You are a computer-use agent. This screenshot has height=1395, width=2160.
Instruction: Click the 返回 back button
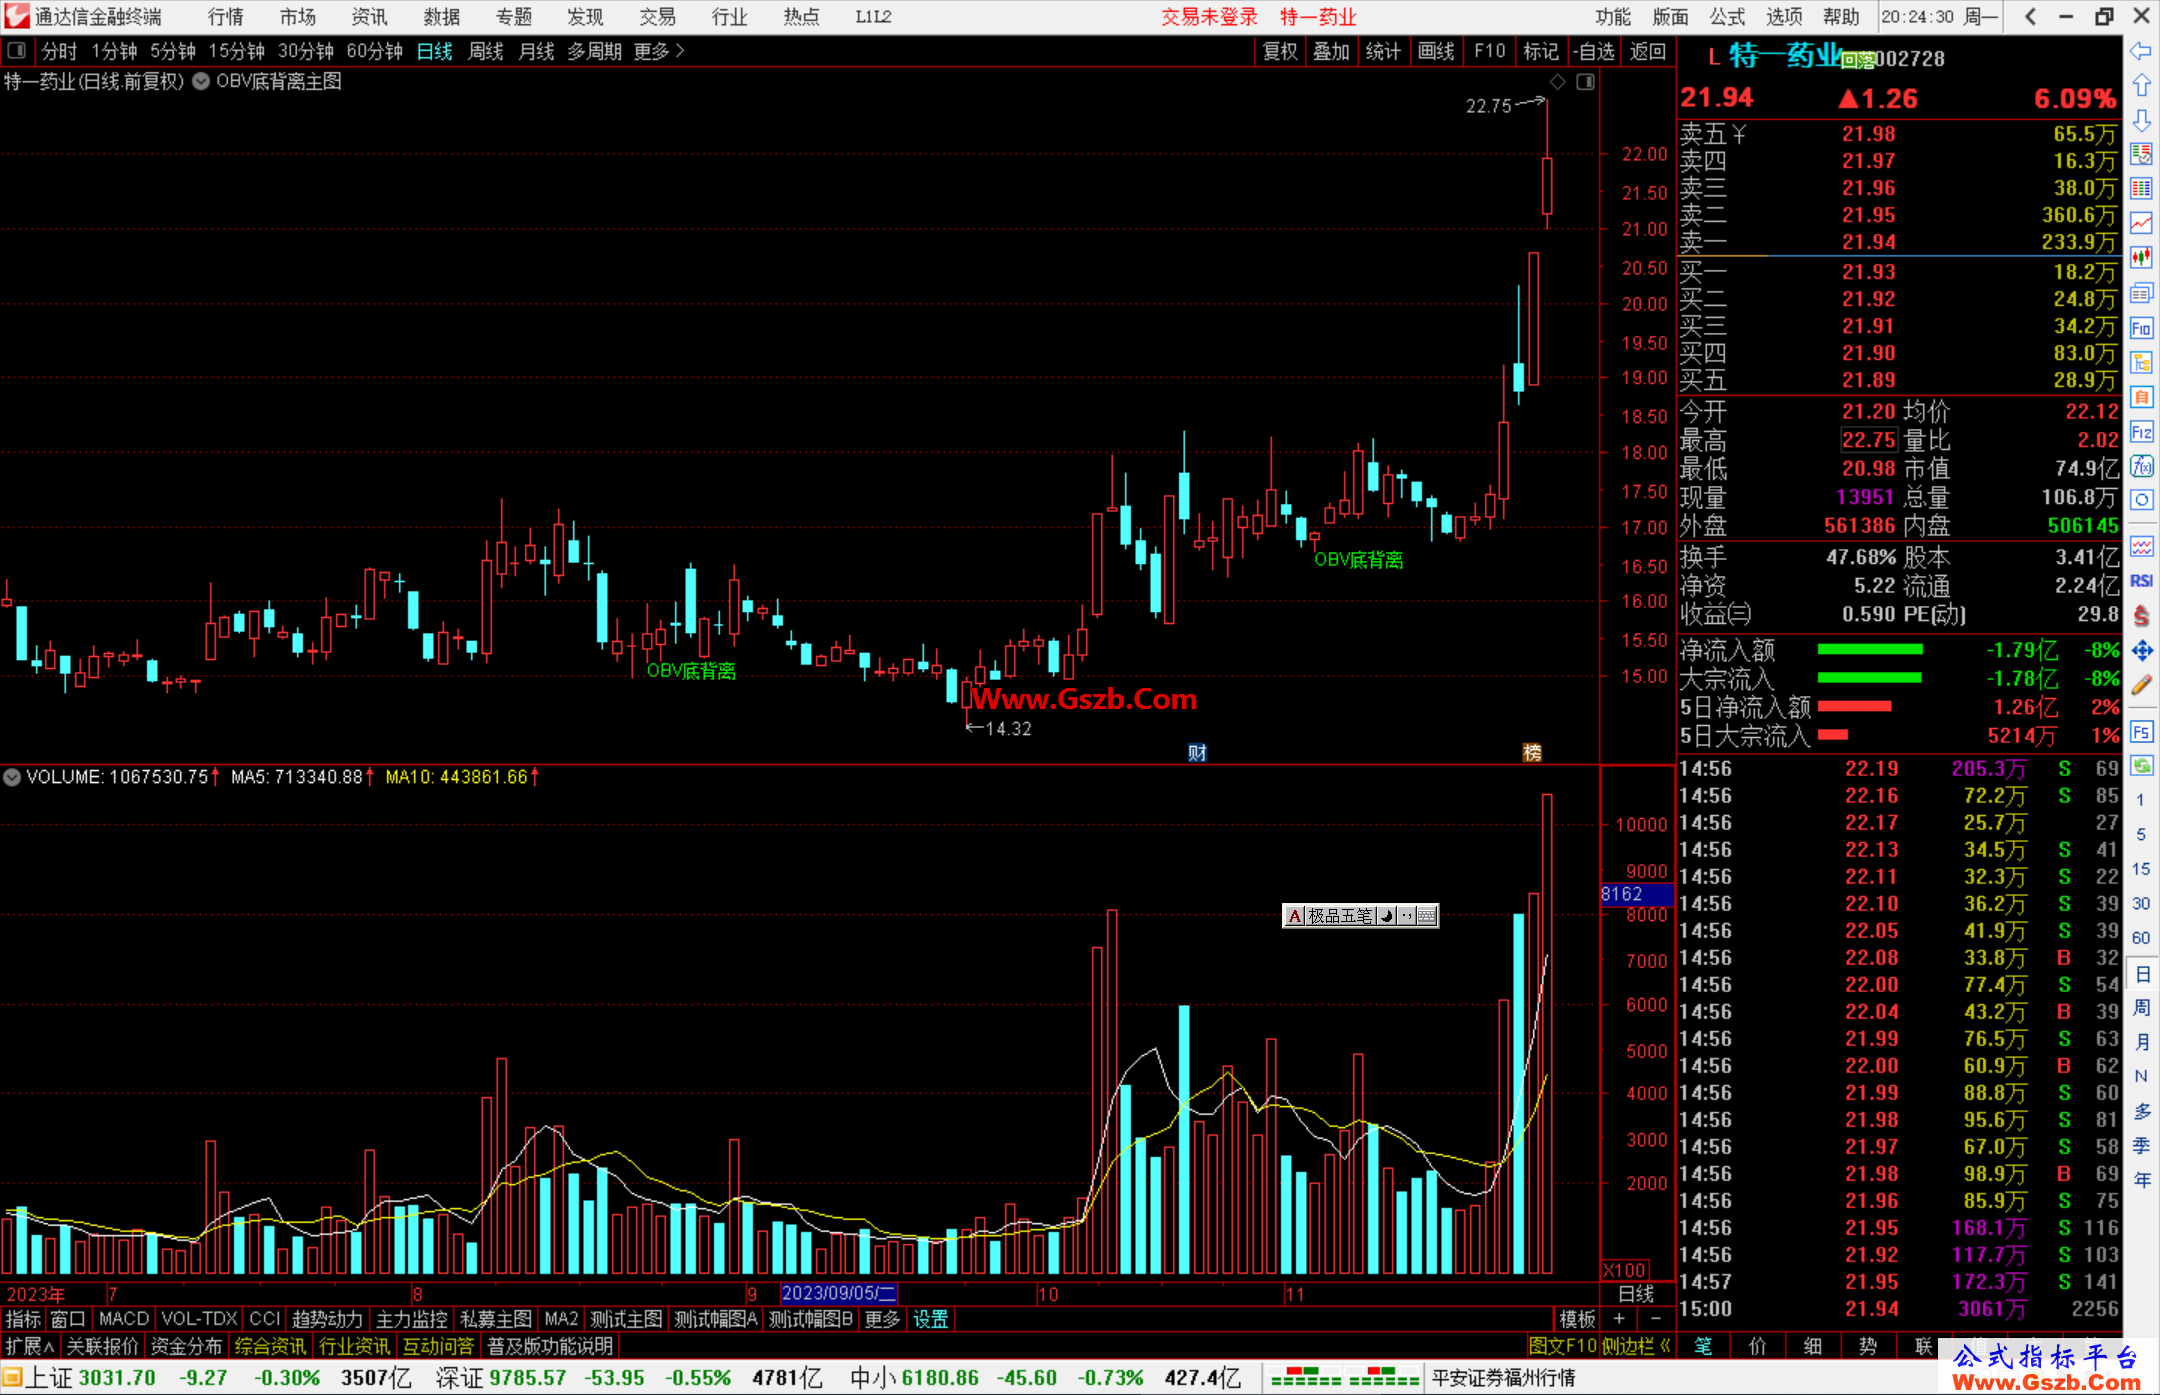point(1647,51)
